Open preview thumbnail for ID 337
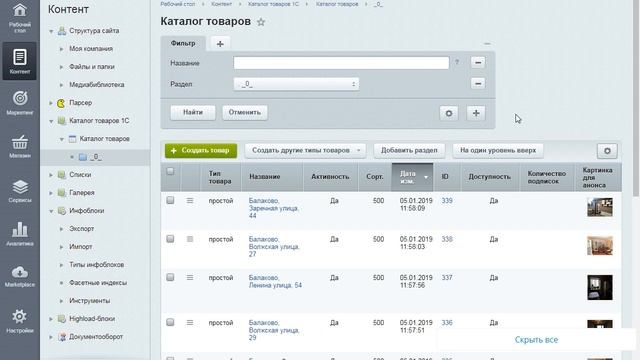The image size is (640, 360). (x=600, y=287)
